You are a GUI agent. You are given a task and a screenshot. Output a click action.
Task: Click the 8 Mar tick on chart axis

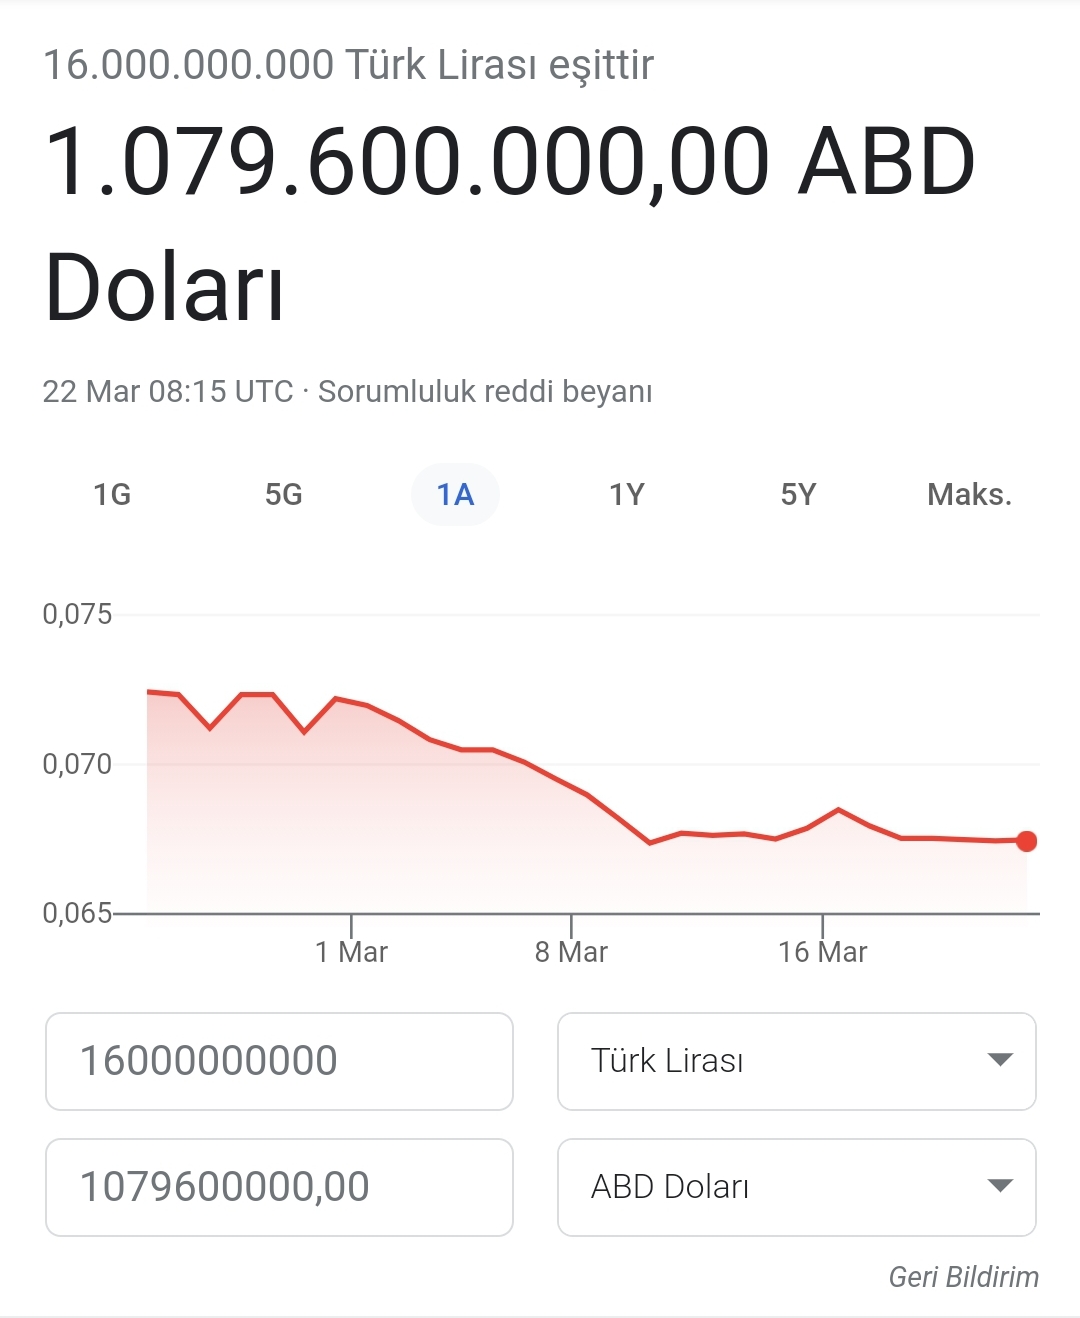571,951
